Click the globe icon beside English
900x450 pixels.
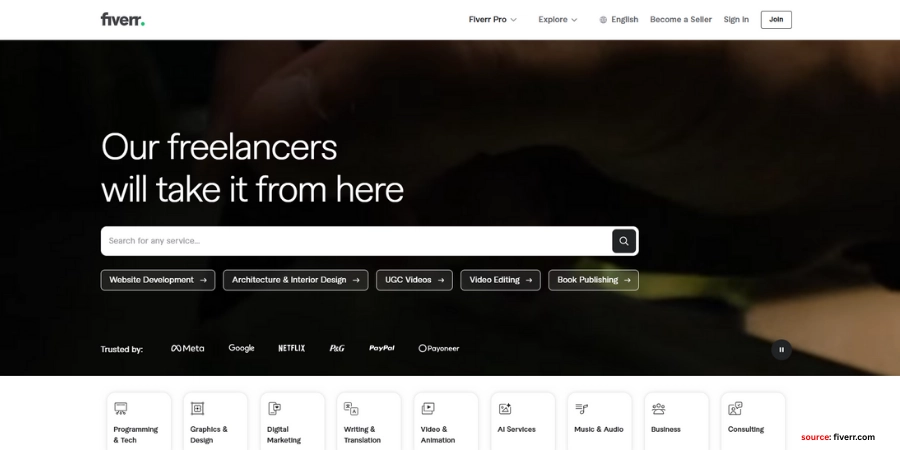(603, 20)
